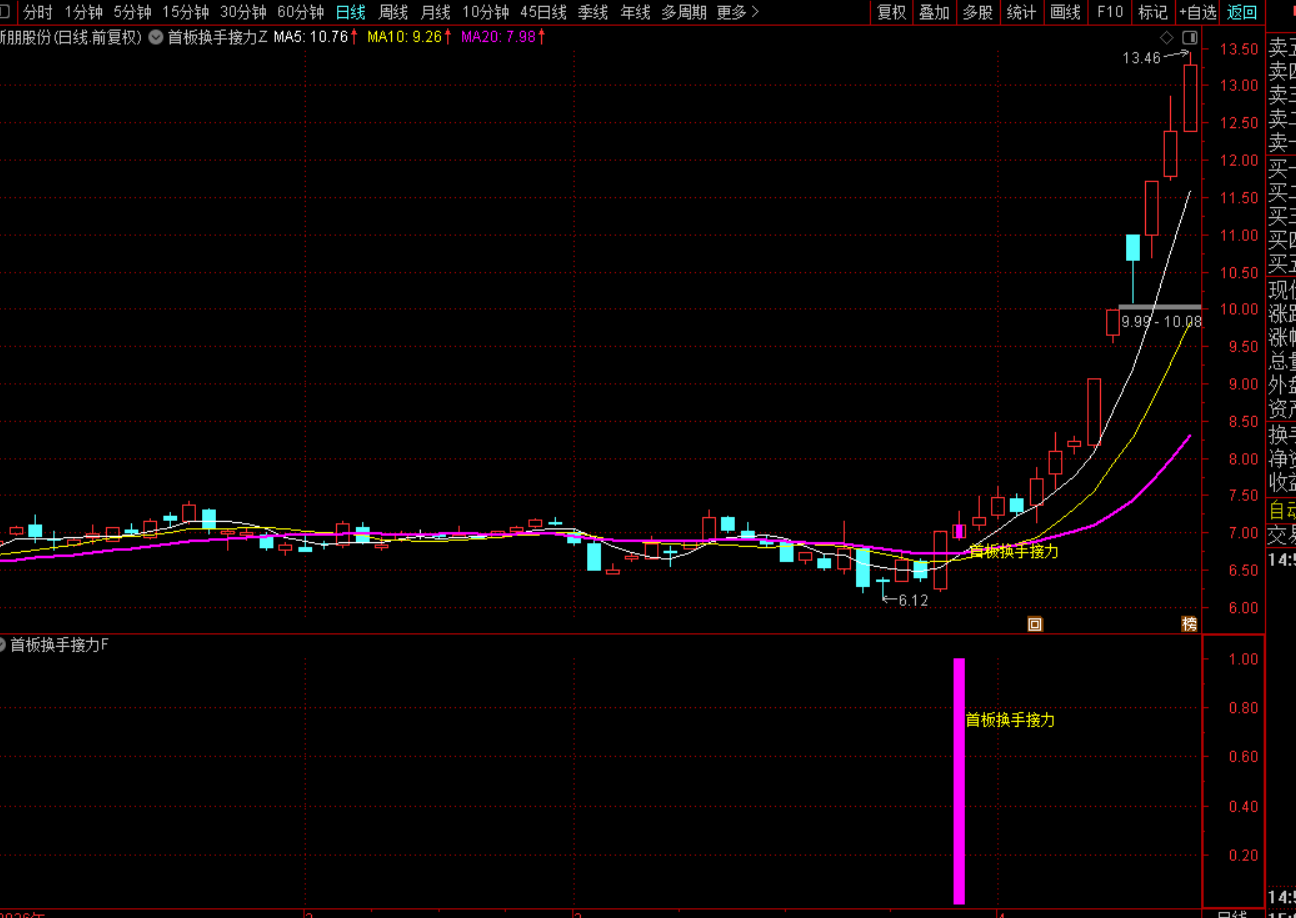The image size is (1296, 918).
Task: Click the 复权 button
Action: (x=891, y=12)
